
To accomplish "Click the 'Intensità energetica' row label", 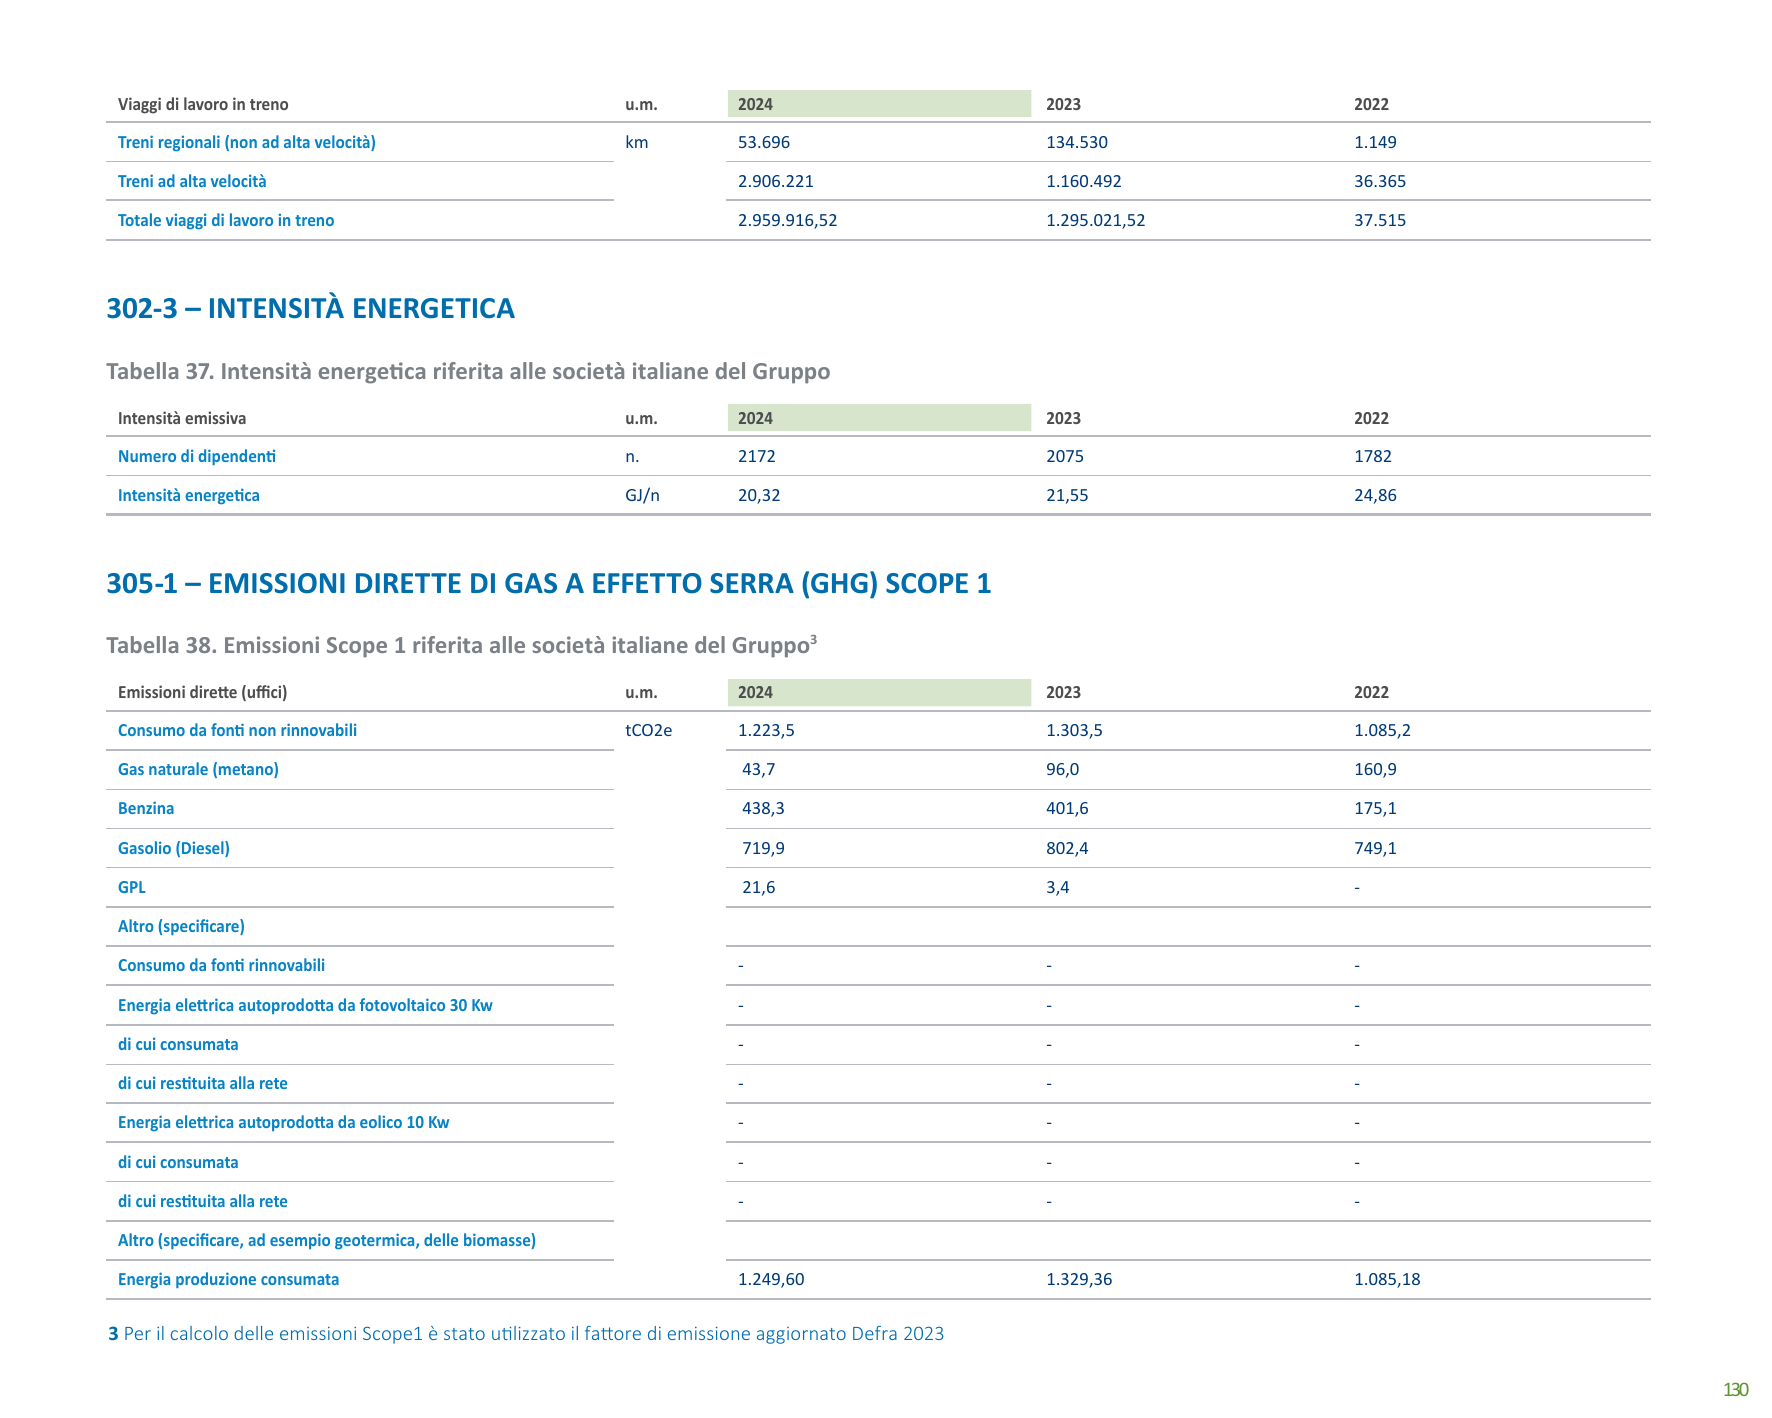I will point(189,495).
